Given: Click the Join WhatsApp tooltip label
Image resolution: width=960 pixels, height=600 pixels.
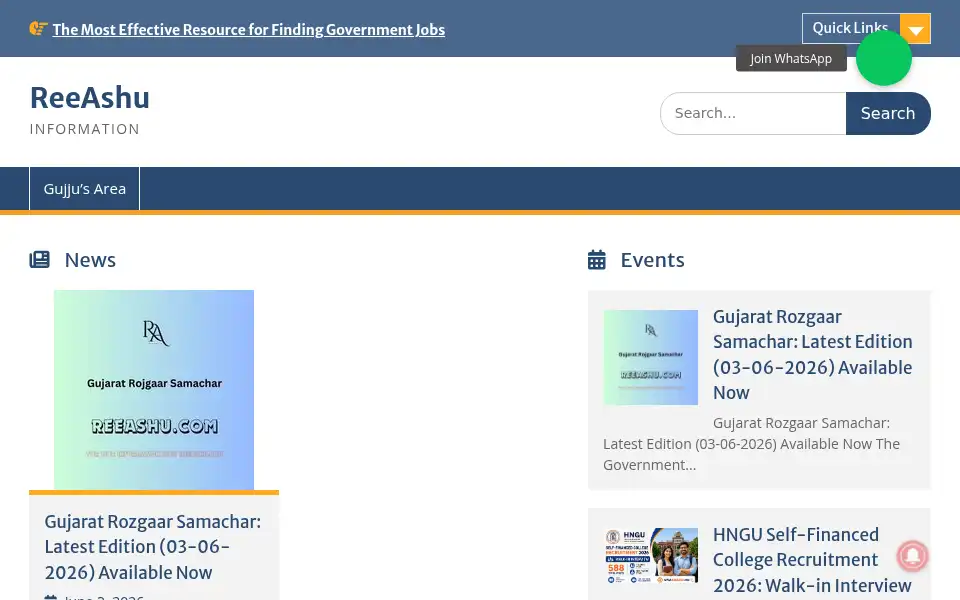Looking at the screenshot, I should 791,58.
